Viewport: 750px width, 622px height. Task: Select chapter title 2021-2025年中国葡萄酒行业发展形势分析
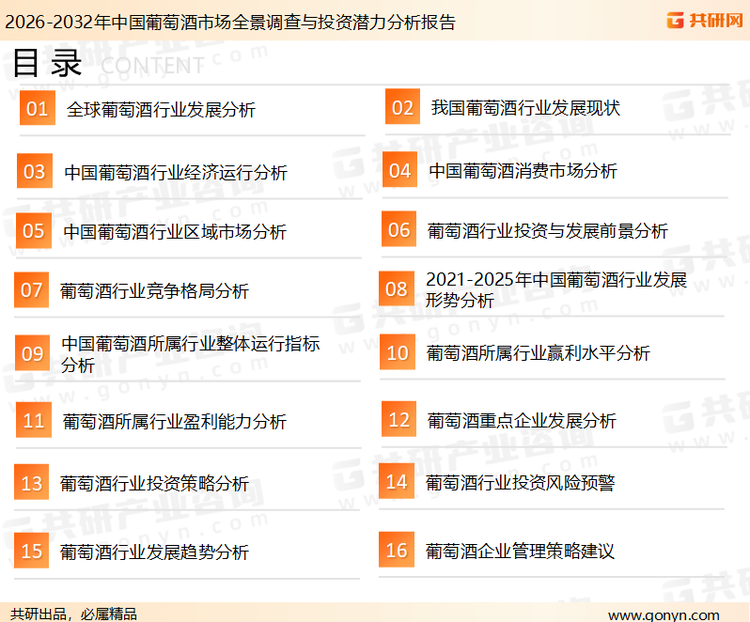[556, 289]
